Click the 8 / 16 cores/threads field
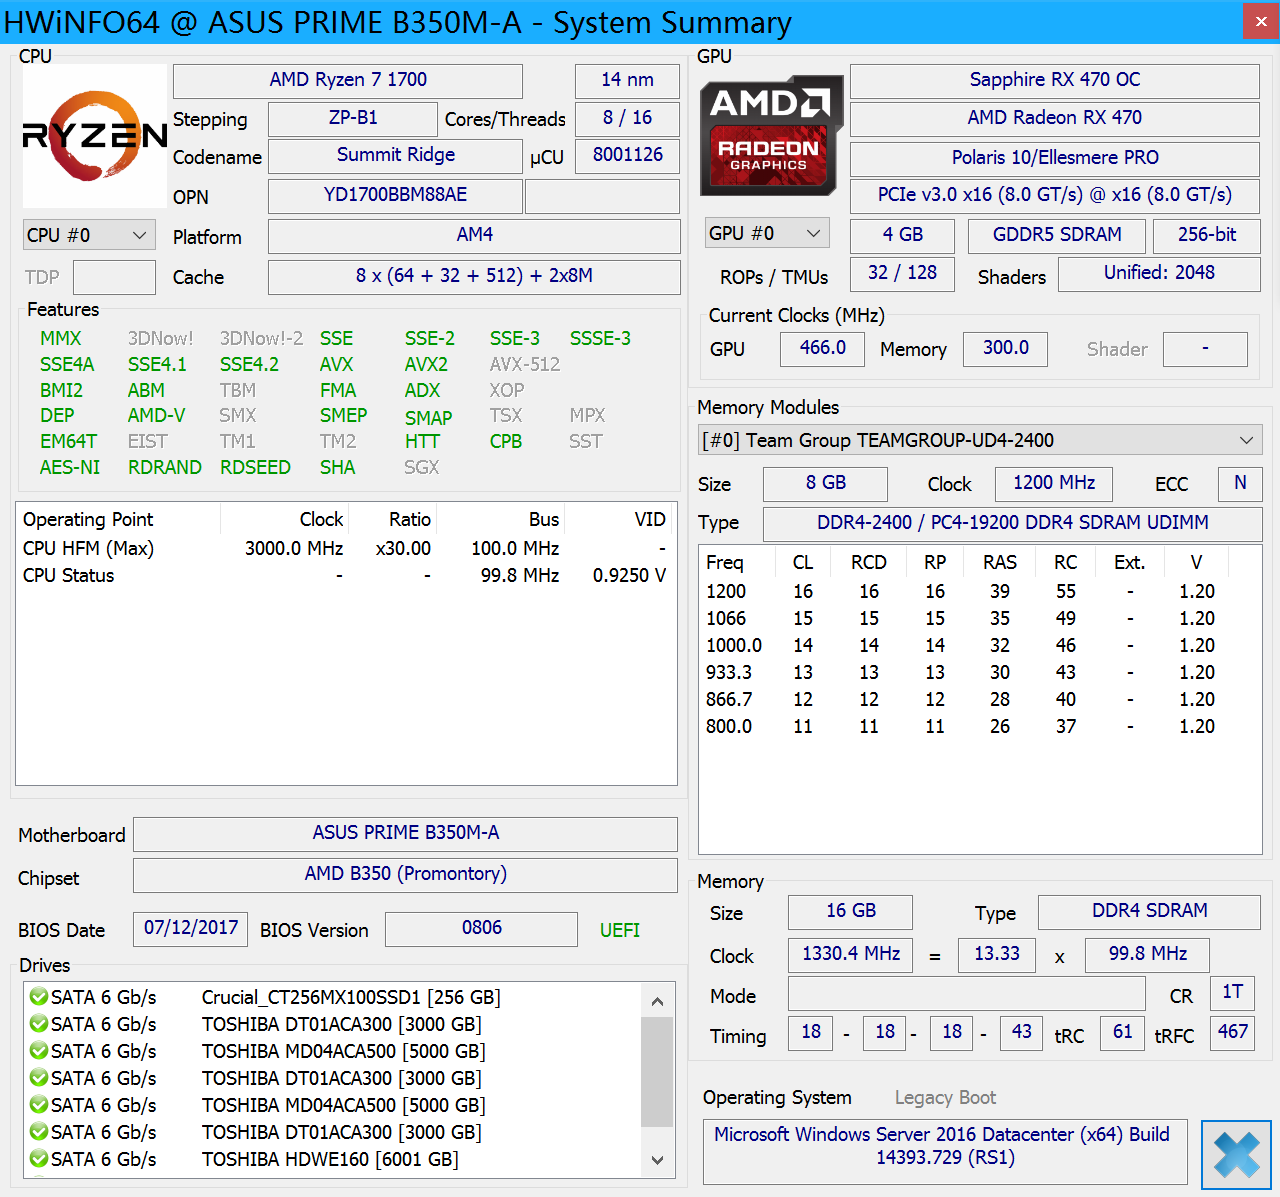This screenshot has width=1280, height=1197. (x=627, y=118)
